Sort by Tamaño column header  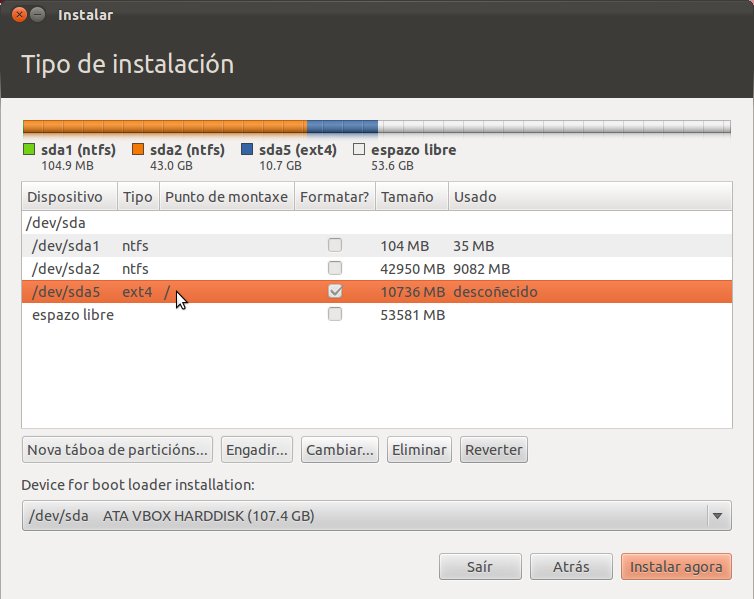click(x=412, y=197)
